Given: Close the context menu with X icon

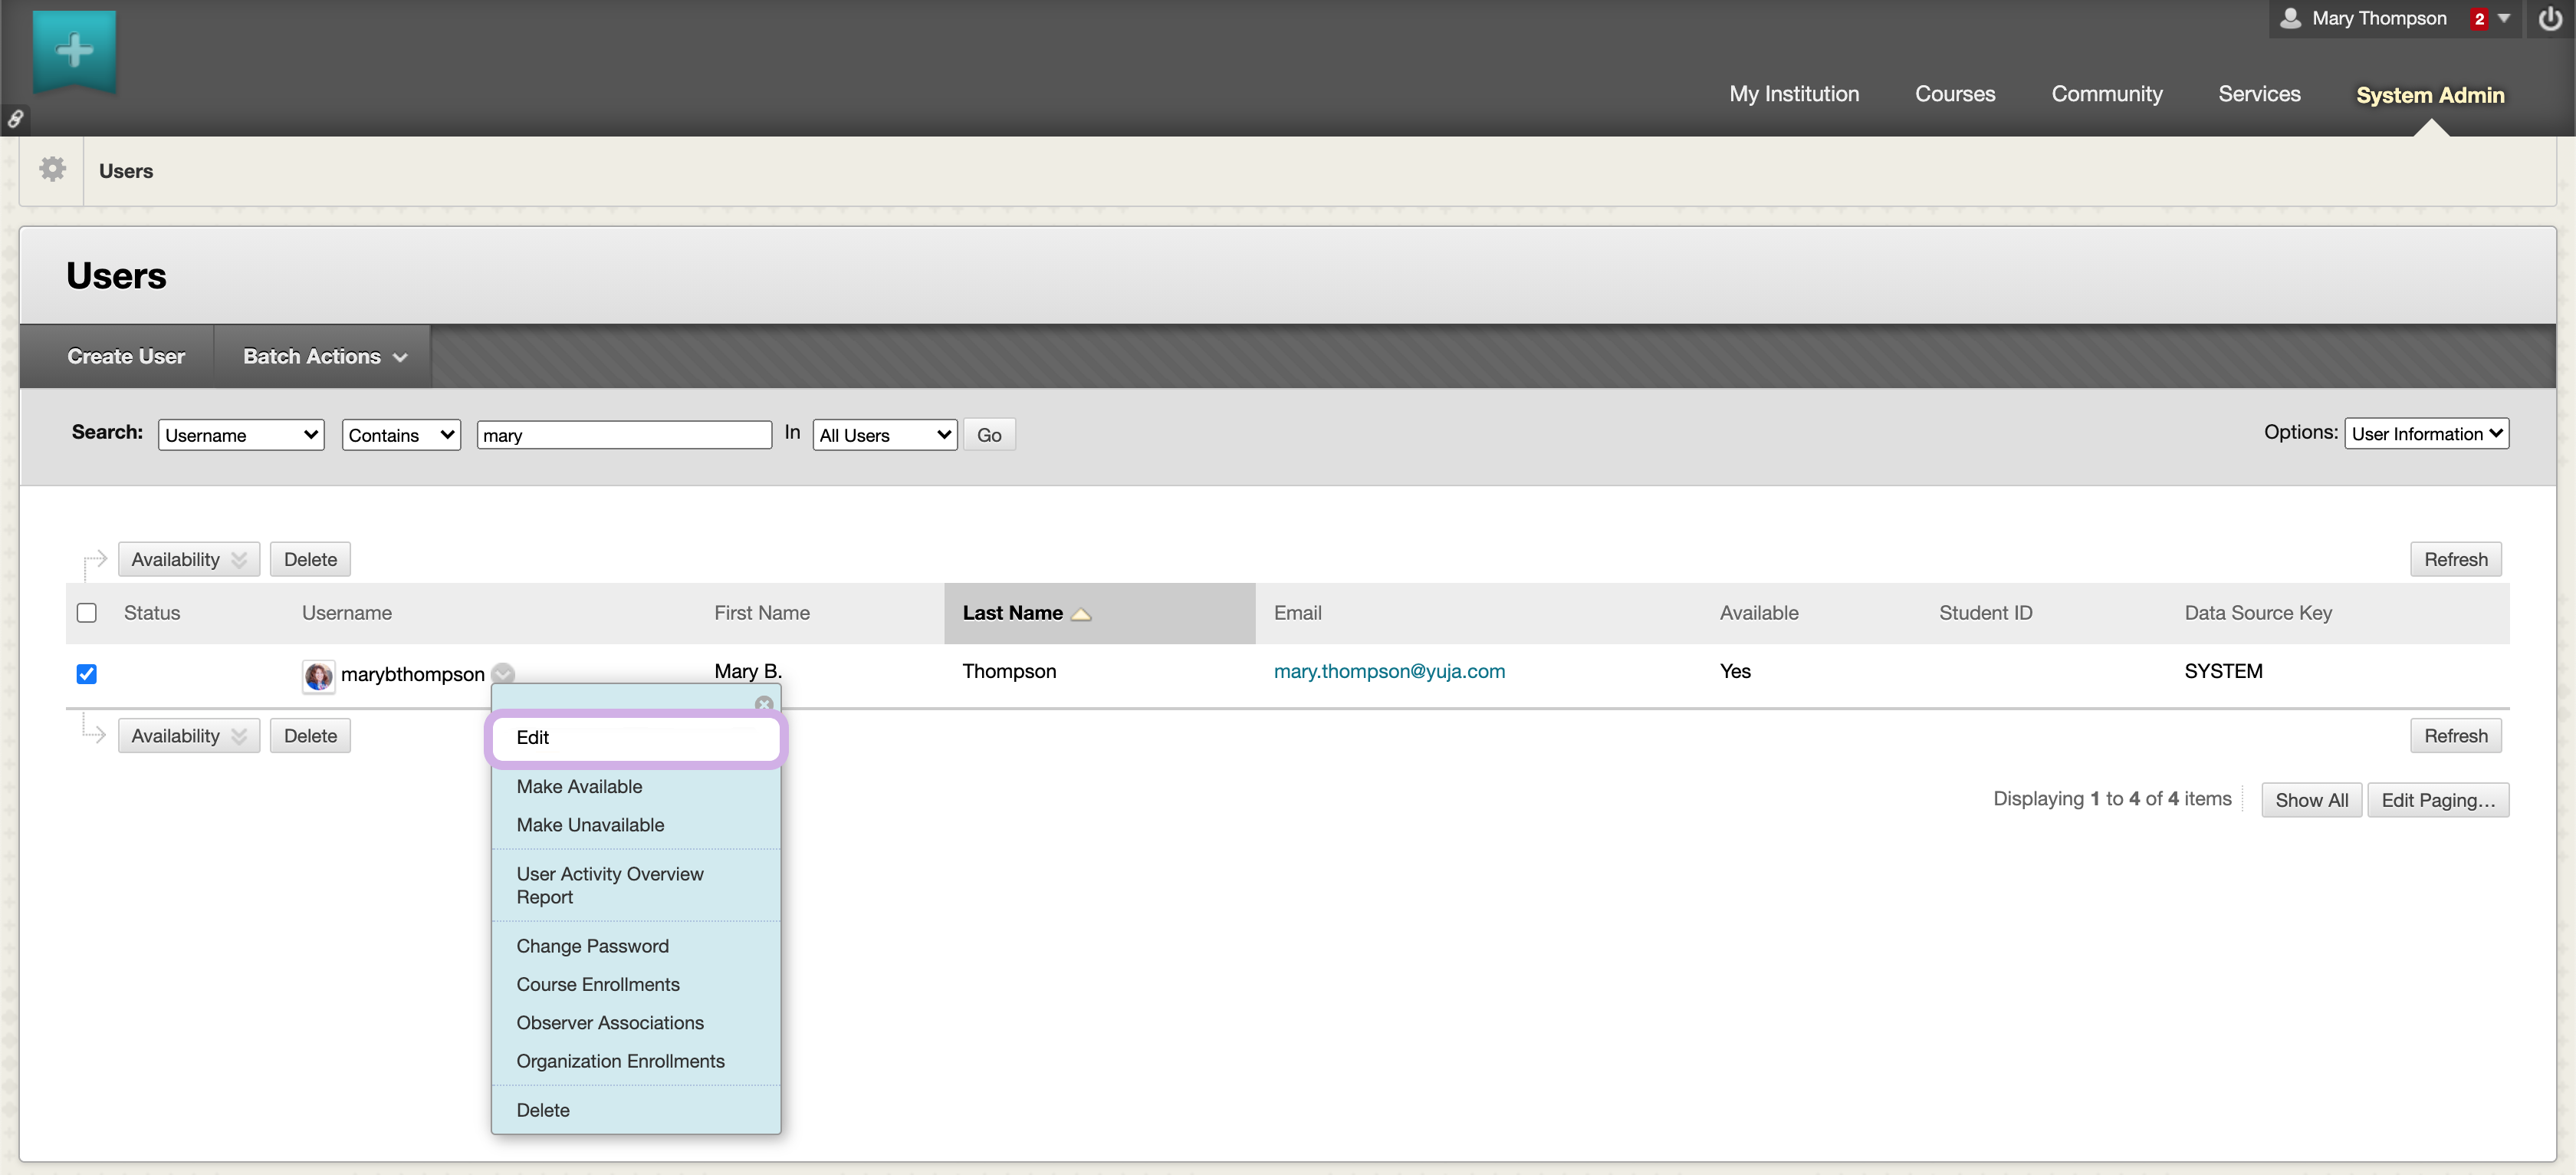Looking at the screenshot, I should point(764,704).
